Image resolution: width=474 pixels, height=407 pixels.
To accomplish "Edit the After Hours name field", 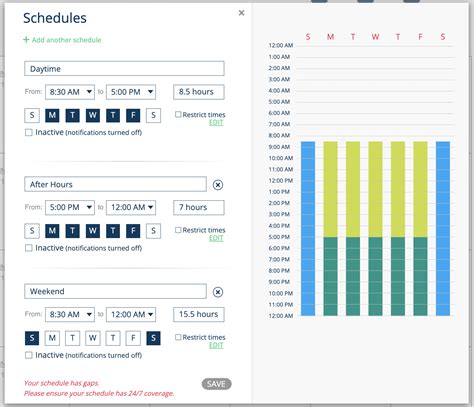I will point(115,184).
